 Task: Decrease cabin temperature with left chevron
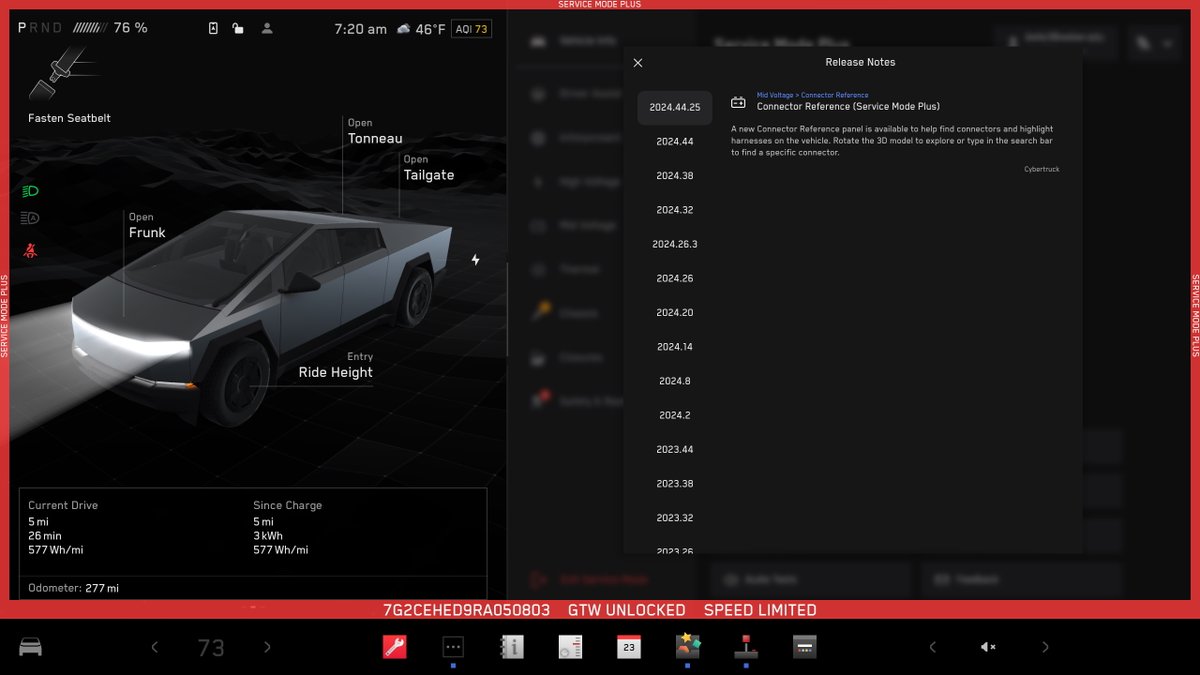pos(154,647)
